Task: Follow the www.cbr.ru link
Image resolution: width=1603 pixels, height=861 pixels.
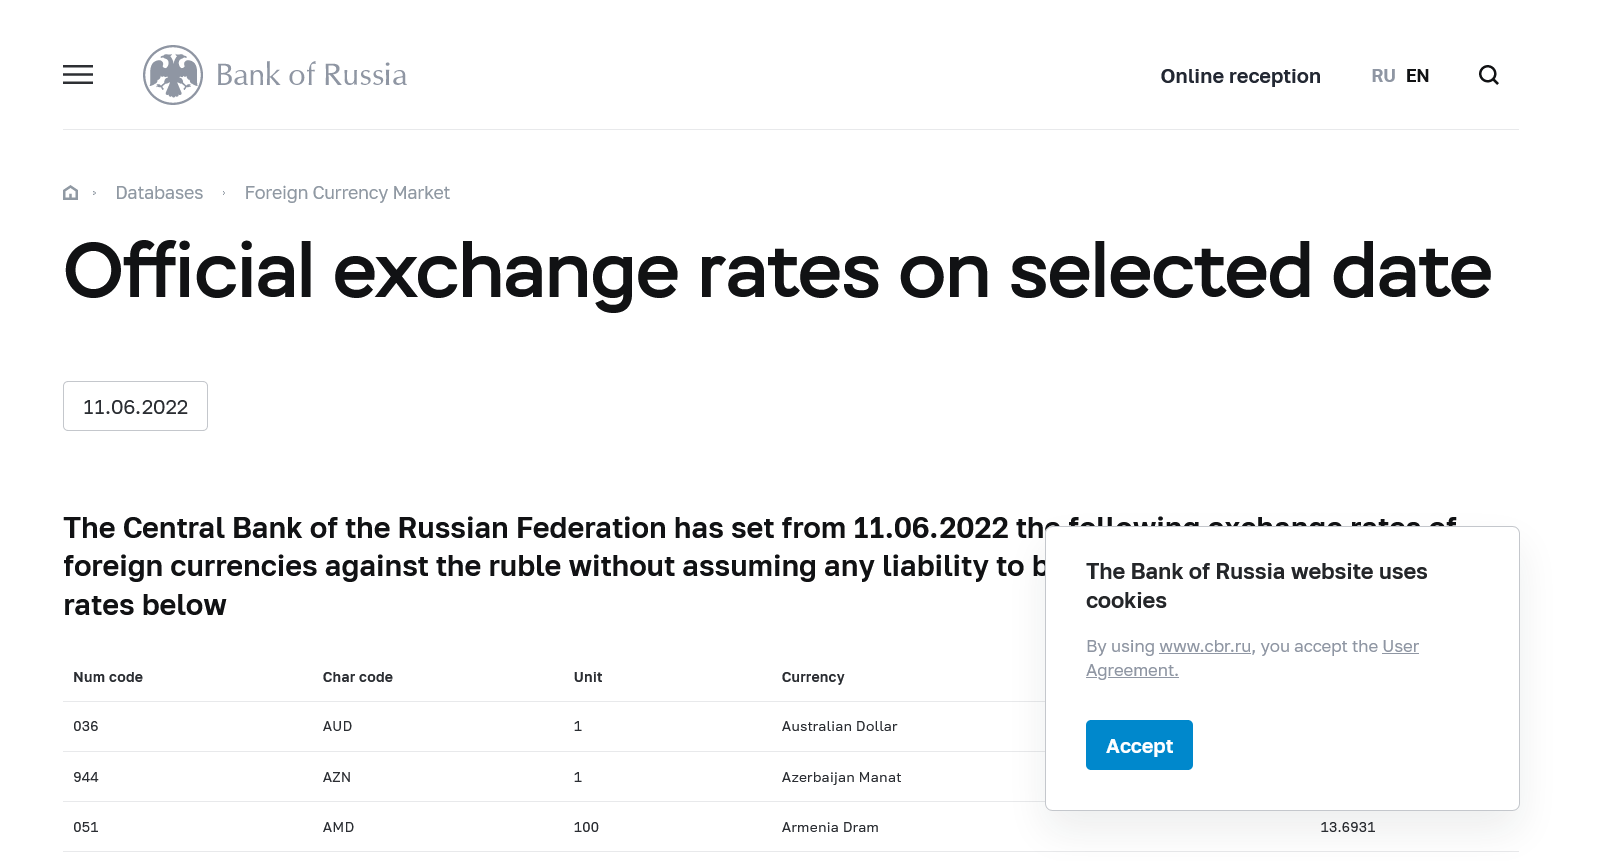Action: (x=1205, y=646)
